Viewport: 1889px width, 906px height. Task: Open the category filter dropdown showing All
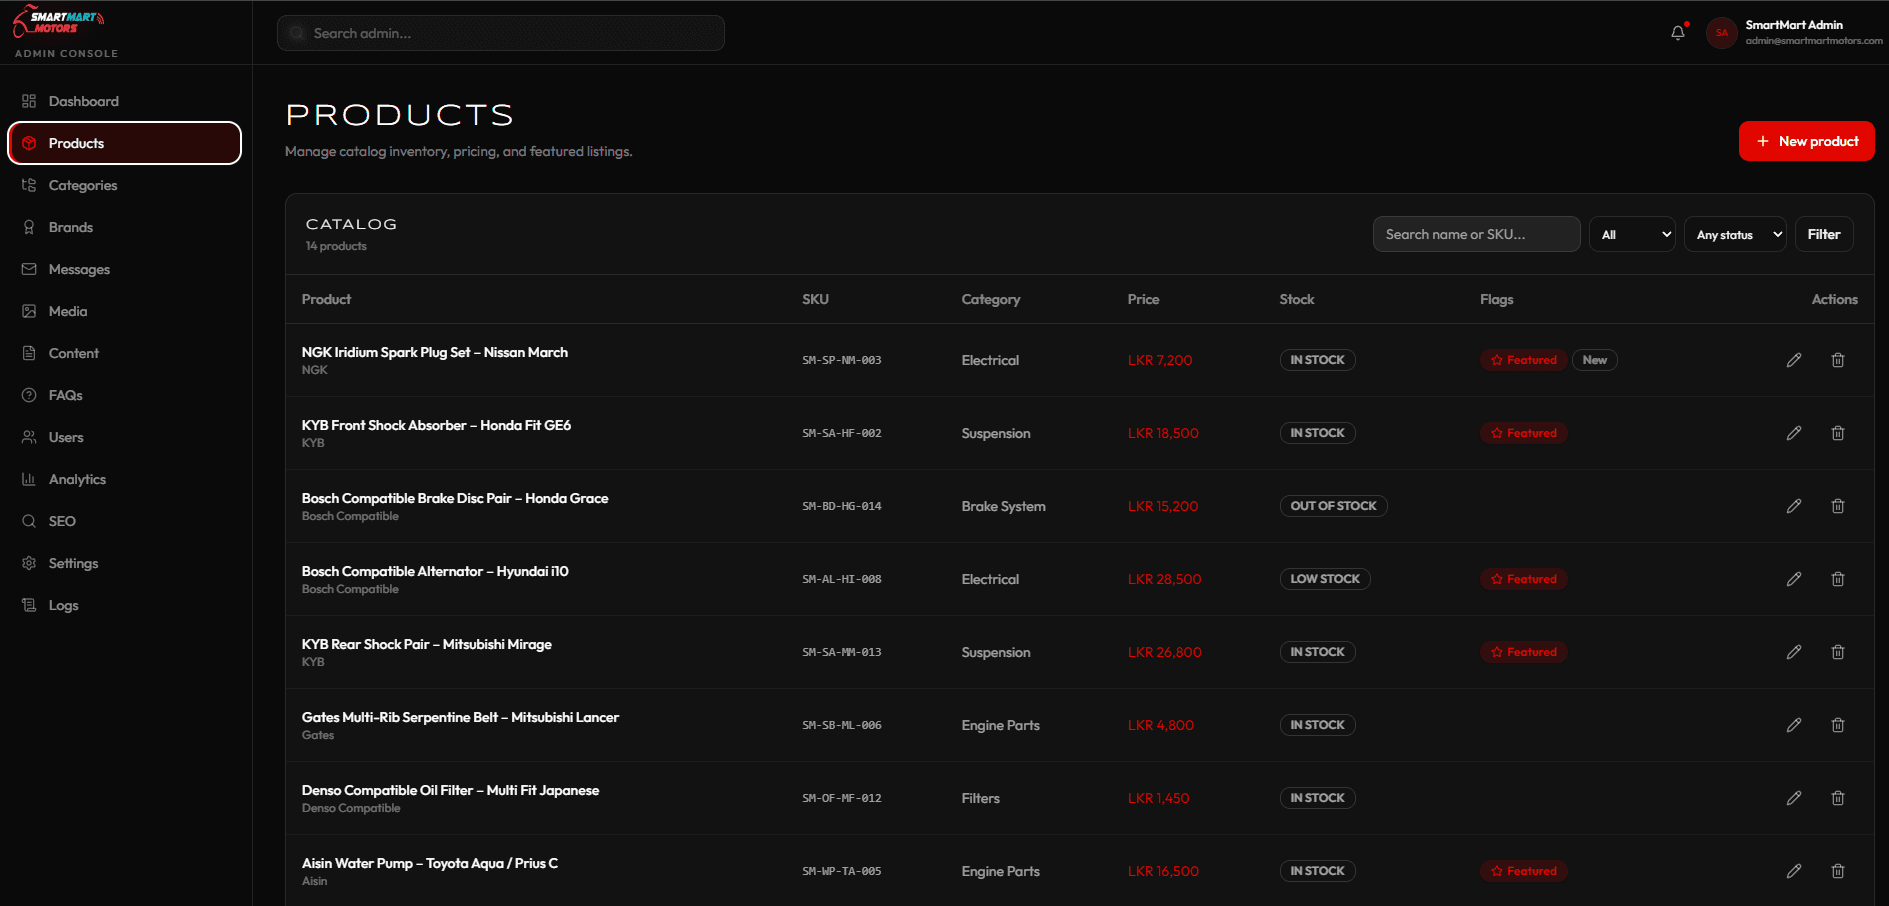coord(1632,235)
